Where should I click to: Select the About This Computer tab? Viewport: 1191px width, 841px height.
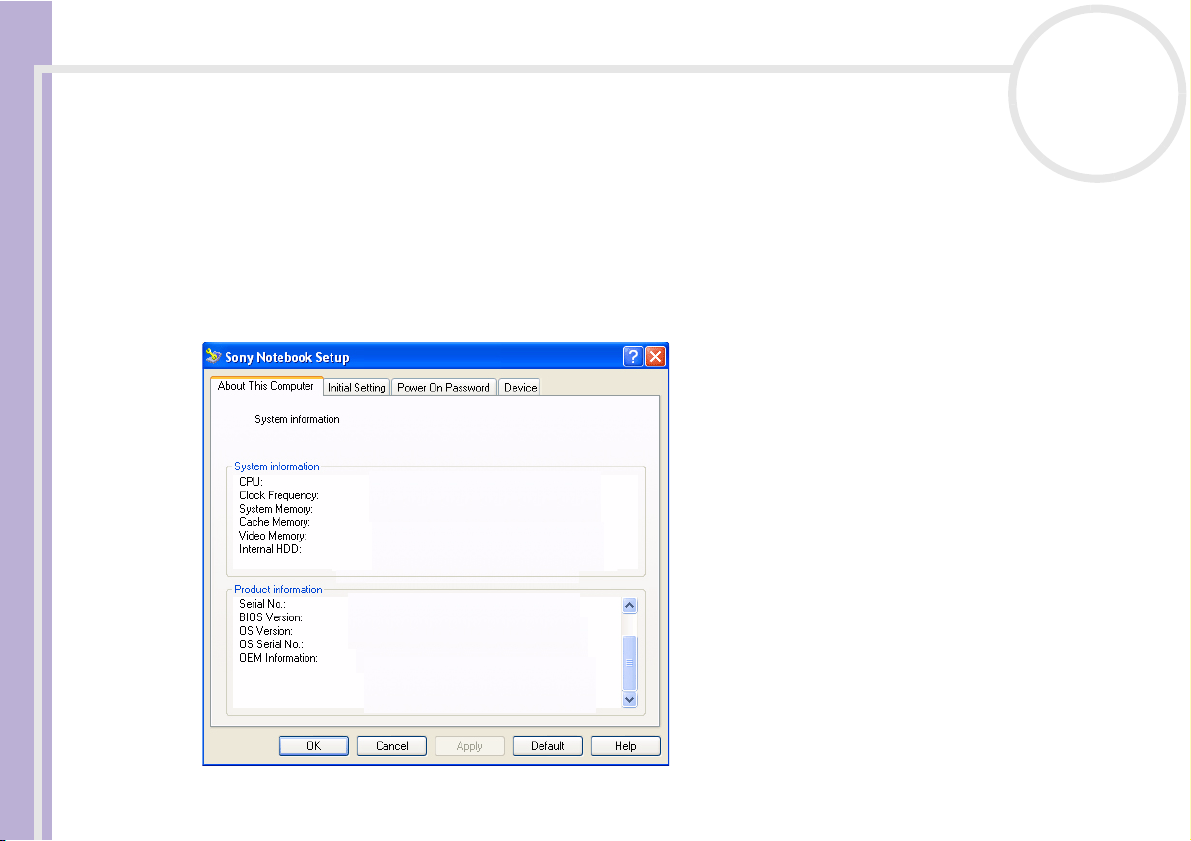[x=266, y=386]
